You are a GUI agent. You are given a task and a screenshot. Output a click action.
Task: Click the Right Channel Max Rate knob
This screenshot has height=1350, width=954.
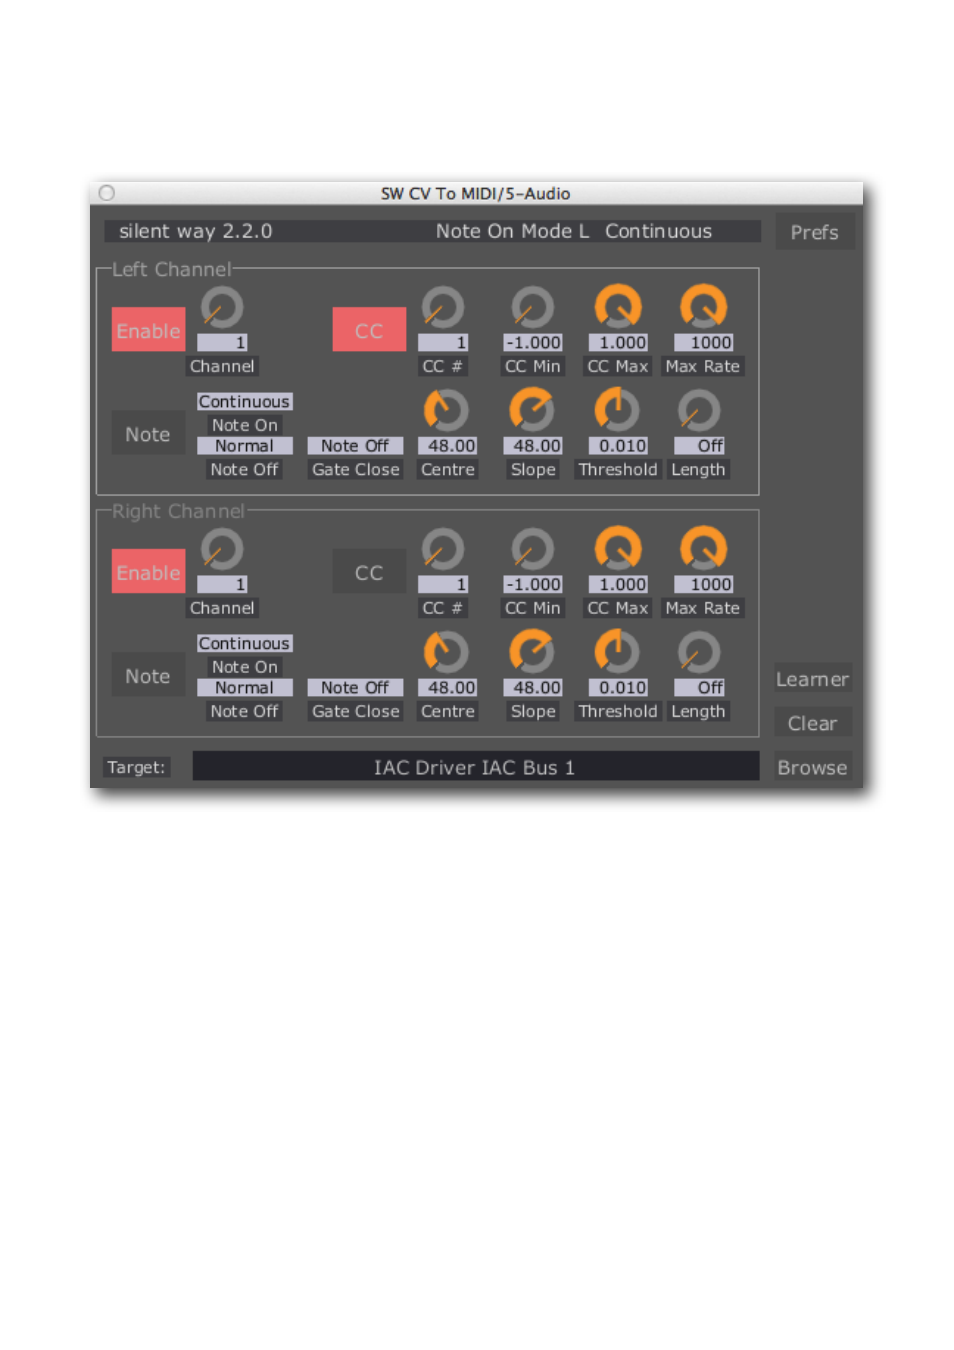click(x=703, y=549)
